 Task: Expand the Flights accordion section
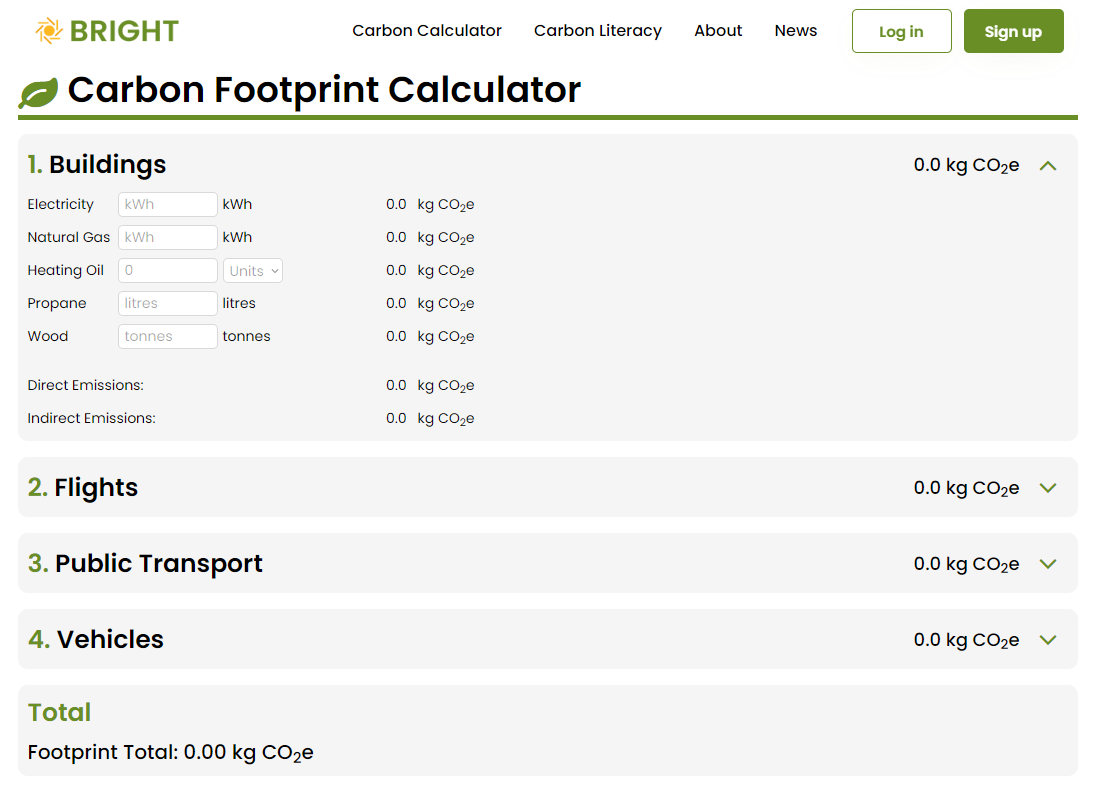pos(1047,488)
